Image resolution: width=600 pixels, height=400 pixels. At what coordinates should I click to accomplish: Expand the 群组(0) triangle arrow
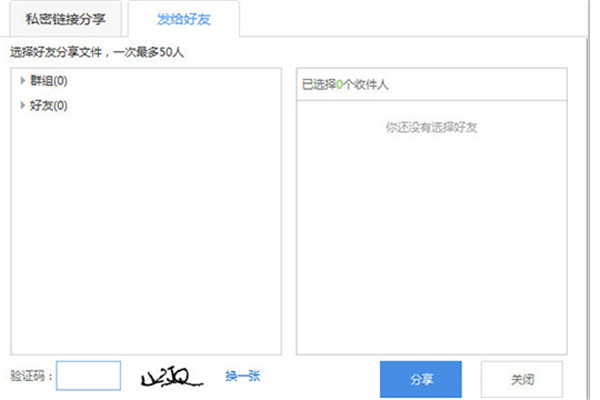22,81
